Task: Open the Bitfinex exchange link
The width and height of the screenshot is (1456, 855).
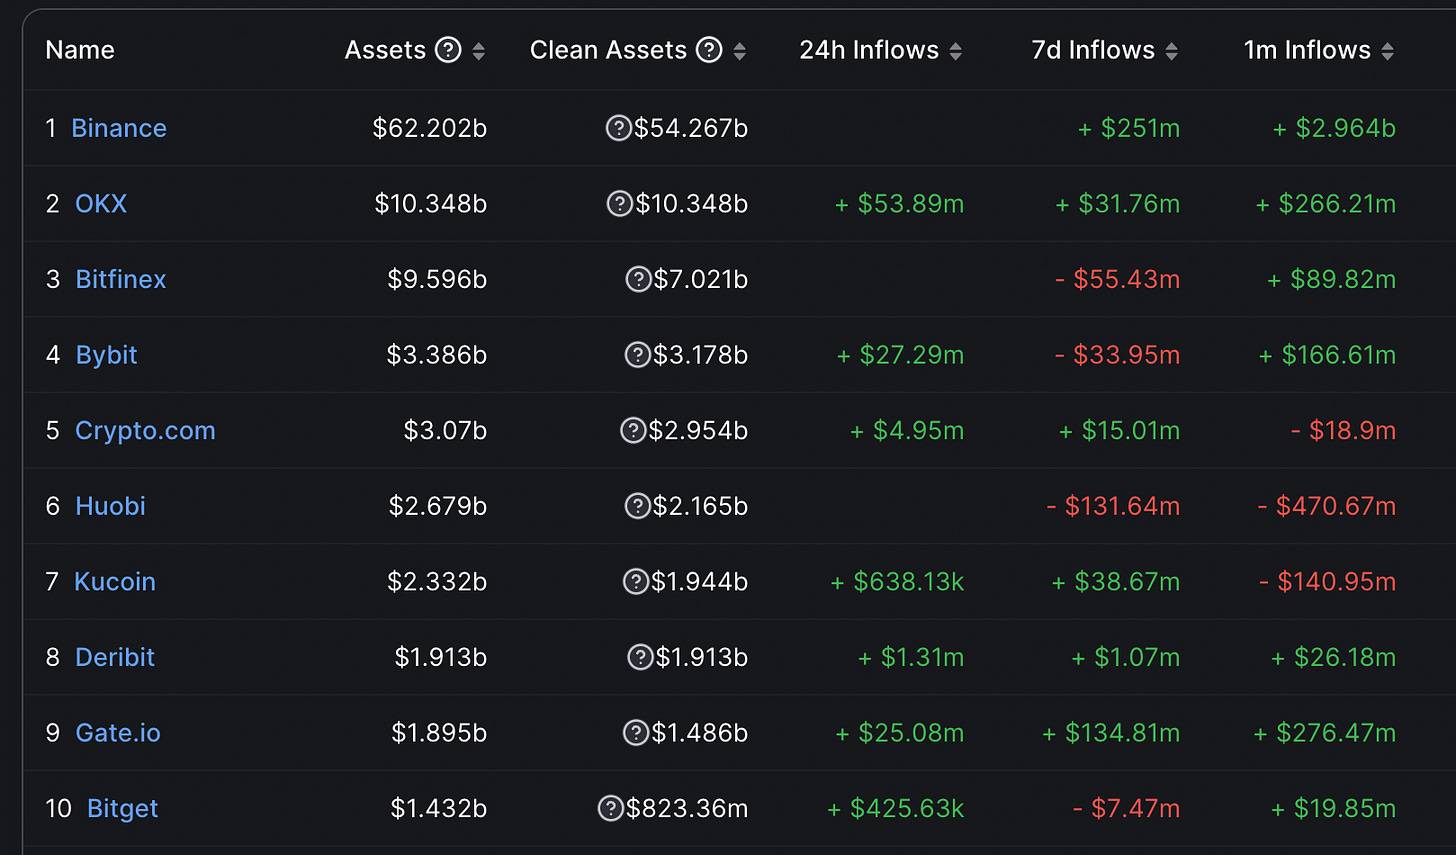Action: [121, 279]
